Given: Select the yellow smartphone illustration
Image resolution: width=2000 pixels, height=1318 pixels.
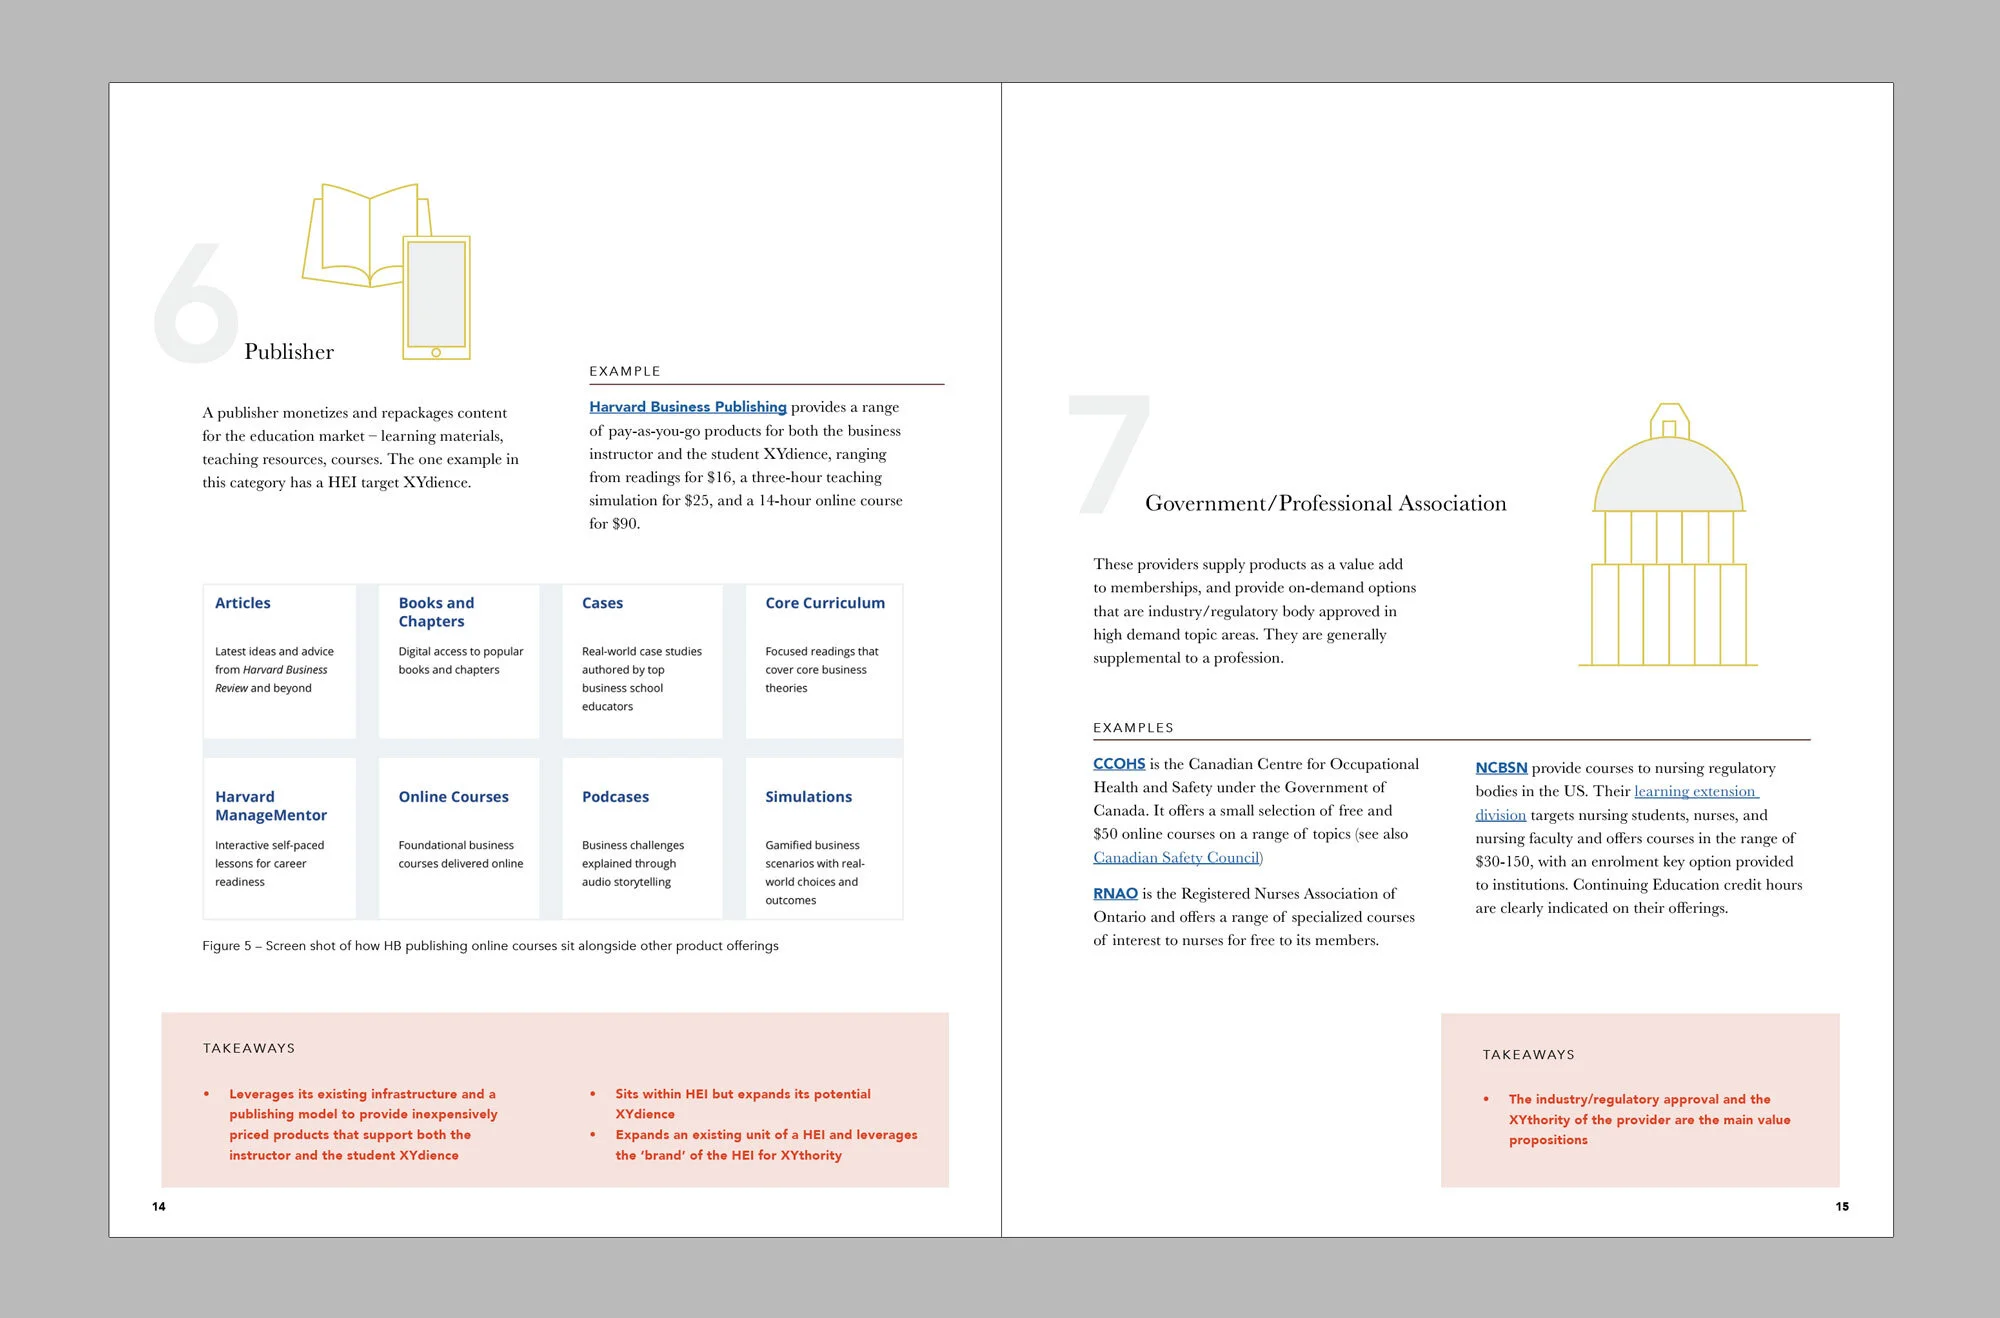Looking at the screenshot, I should coord(435,300).
